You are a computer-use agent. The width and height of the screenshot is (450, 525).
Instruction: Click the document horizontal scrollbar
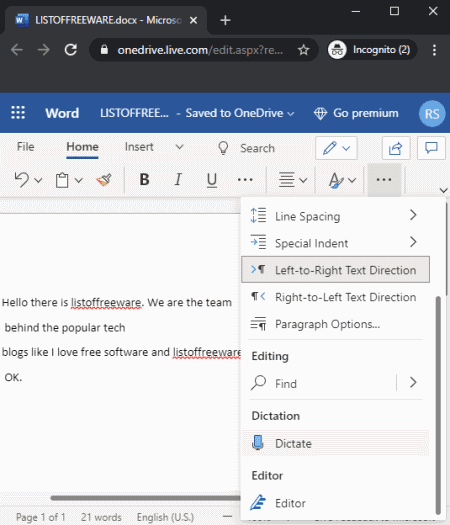point(145,498)
